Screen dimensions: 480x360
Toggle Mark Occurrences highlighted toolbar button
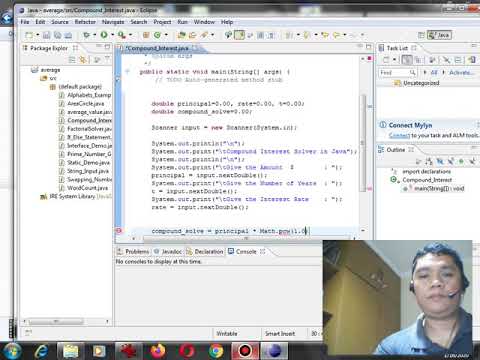(239, 35)
